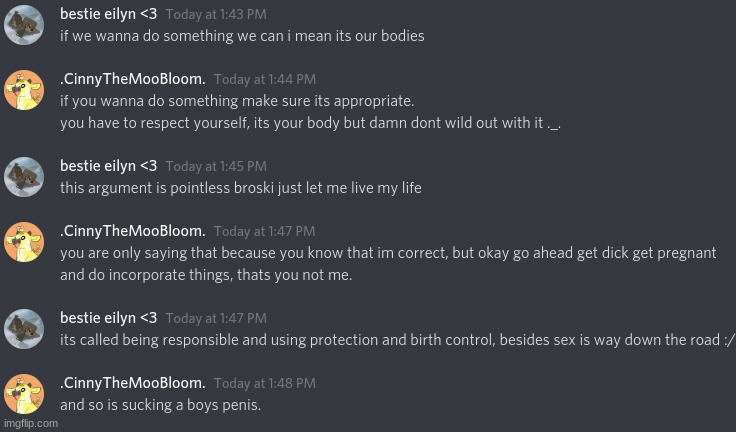Click the 'bestie eilyn <3' username at 1:45 PM
Viewport: 736px width, 432px height.
108,166
